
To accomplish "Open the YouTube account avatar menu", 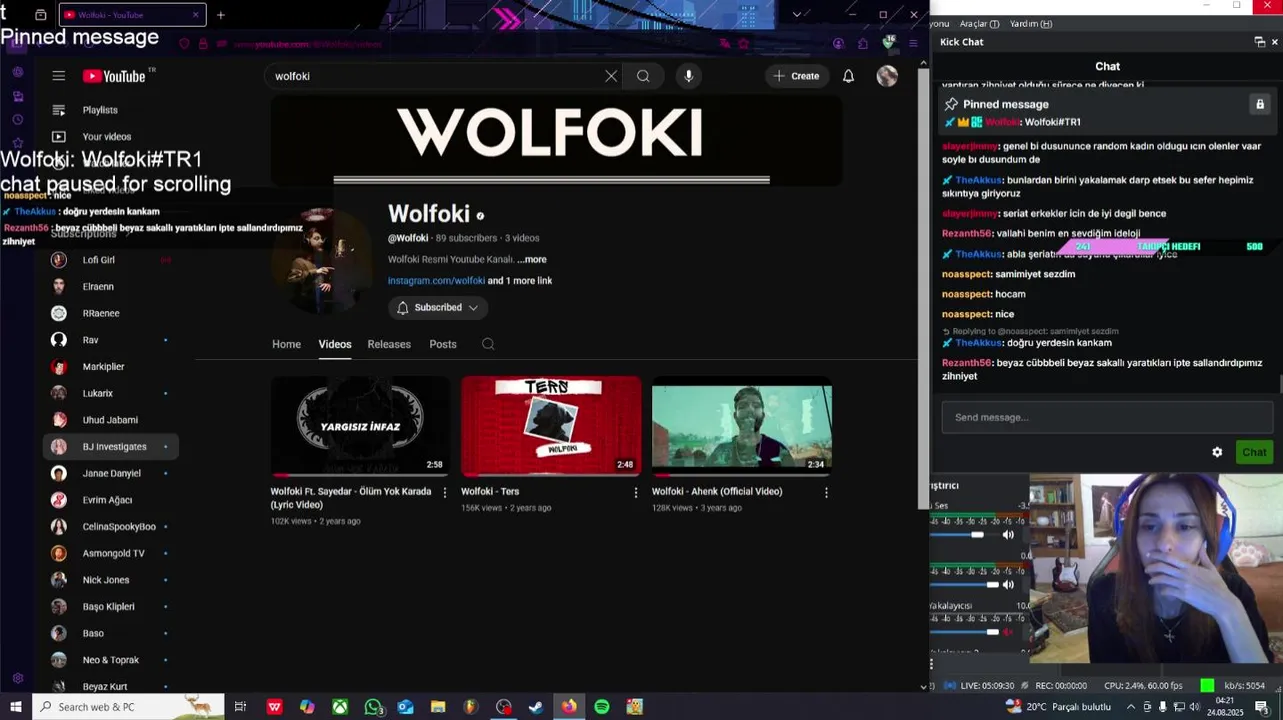I will click(887, 76).
